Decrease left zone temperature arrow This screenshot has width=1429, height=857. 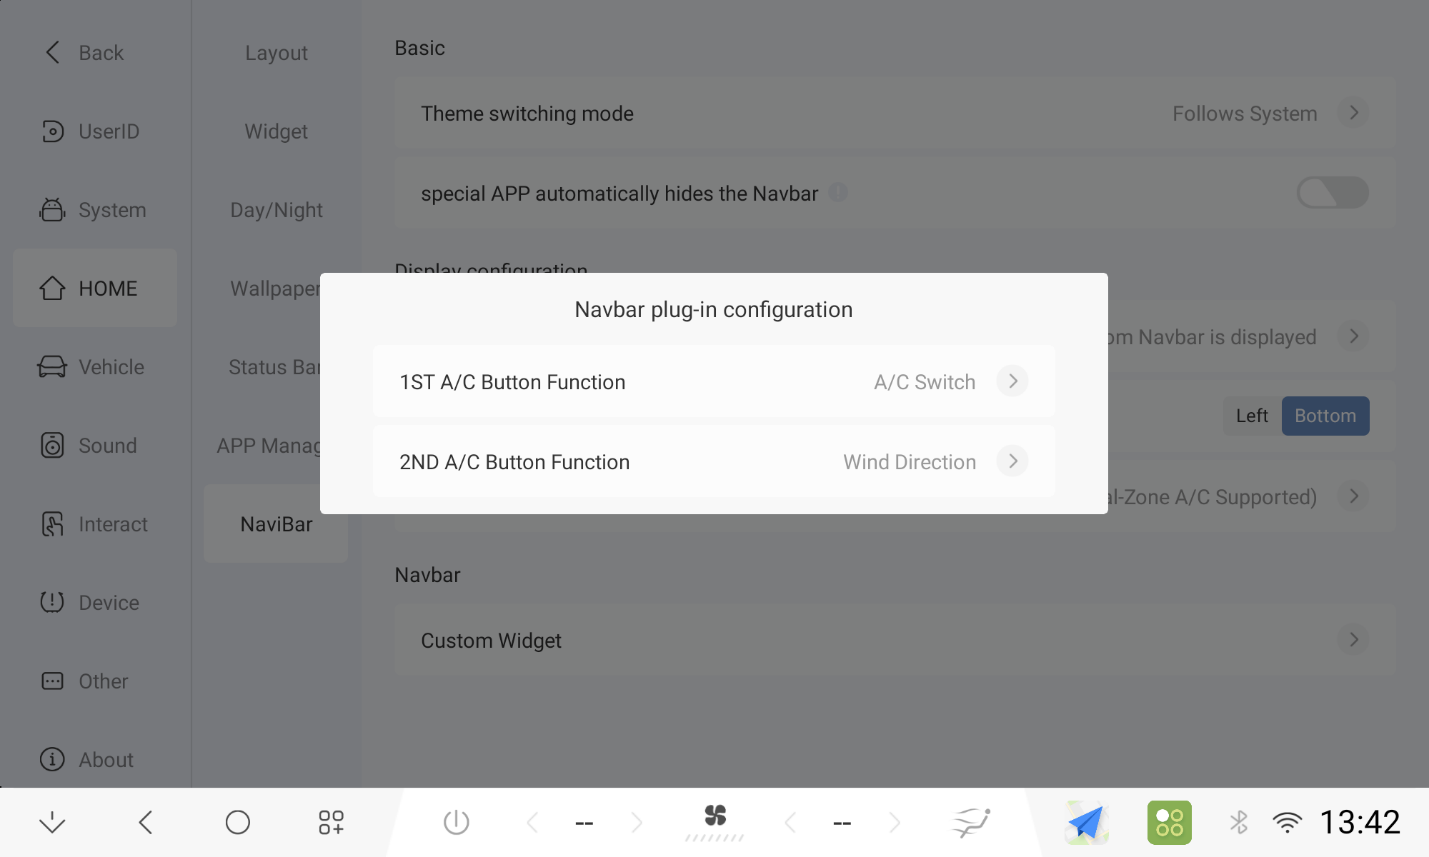point(532,822)
